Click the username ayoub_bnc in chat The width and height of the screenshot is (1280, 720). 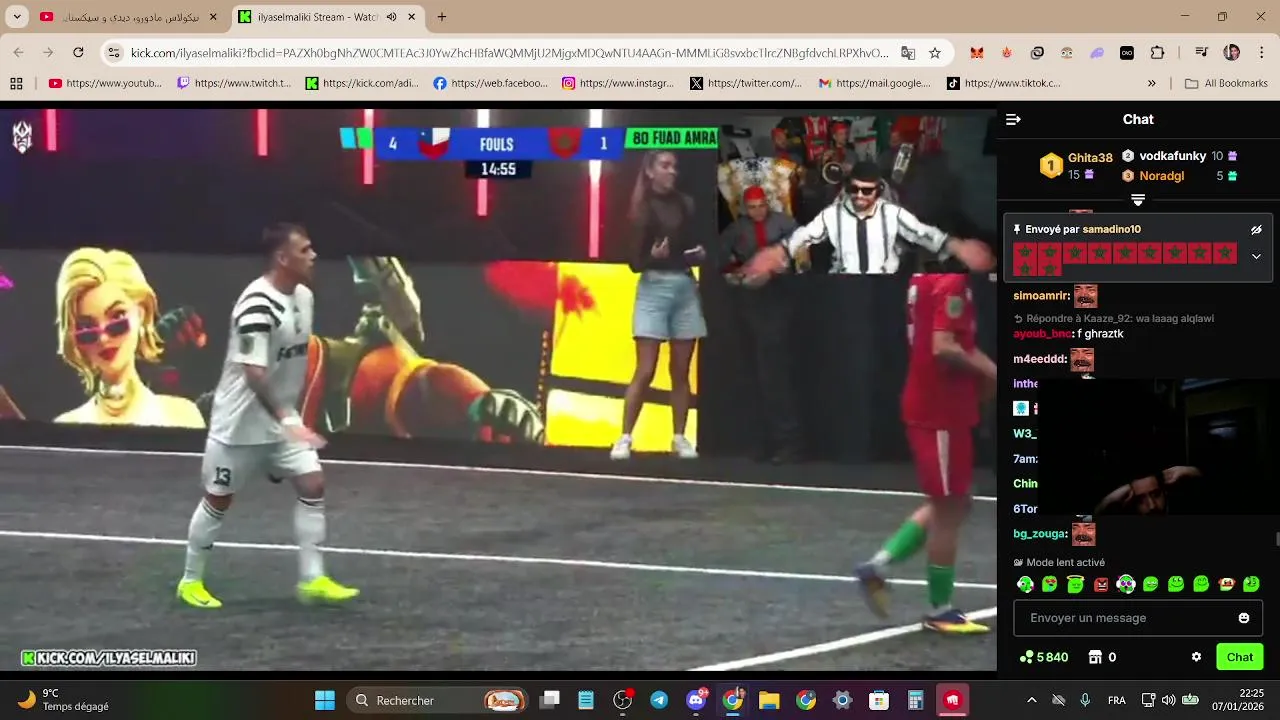tap(1042, 334)
